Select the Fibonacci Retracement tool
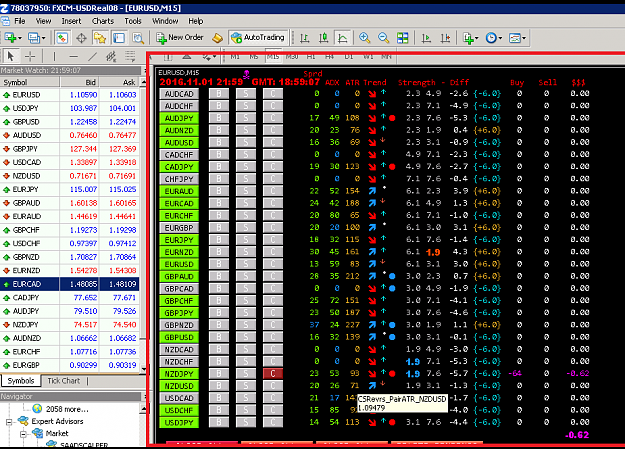The image size is (625, 449). tap(130, 56)
